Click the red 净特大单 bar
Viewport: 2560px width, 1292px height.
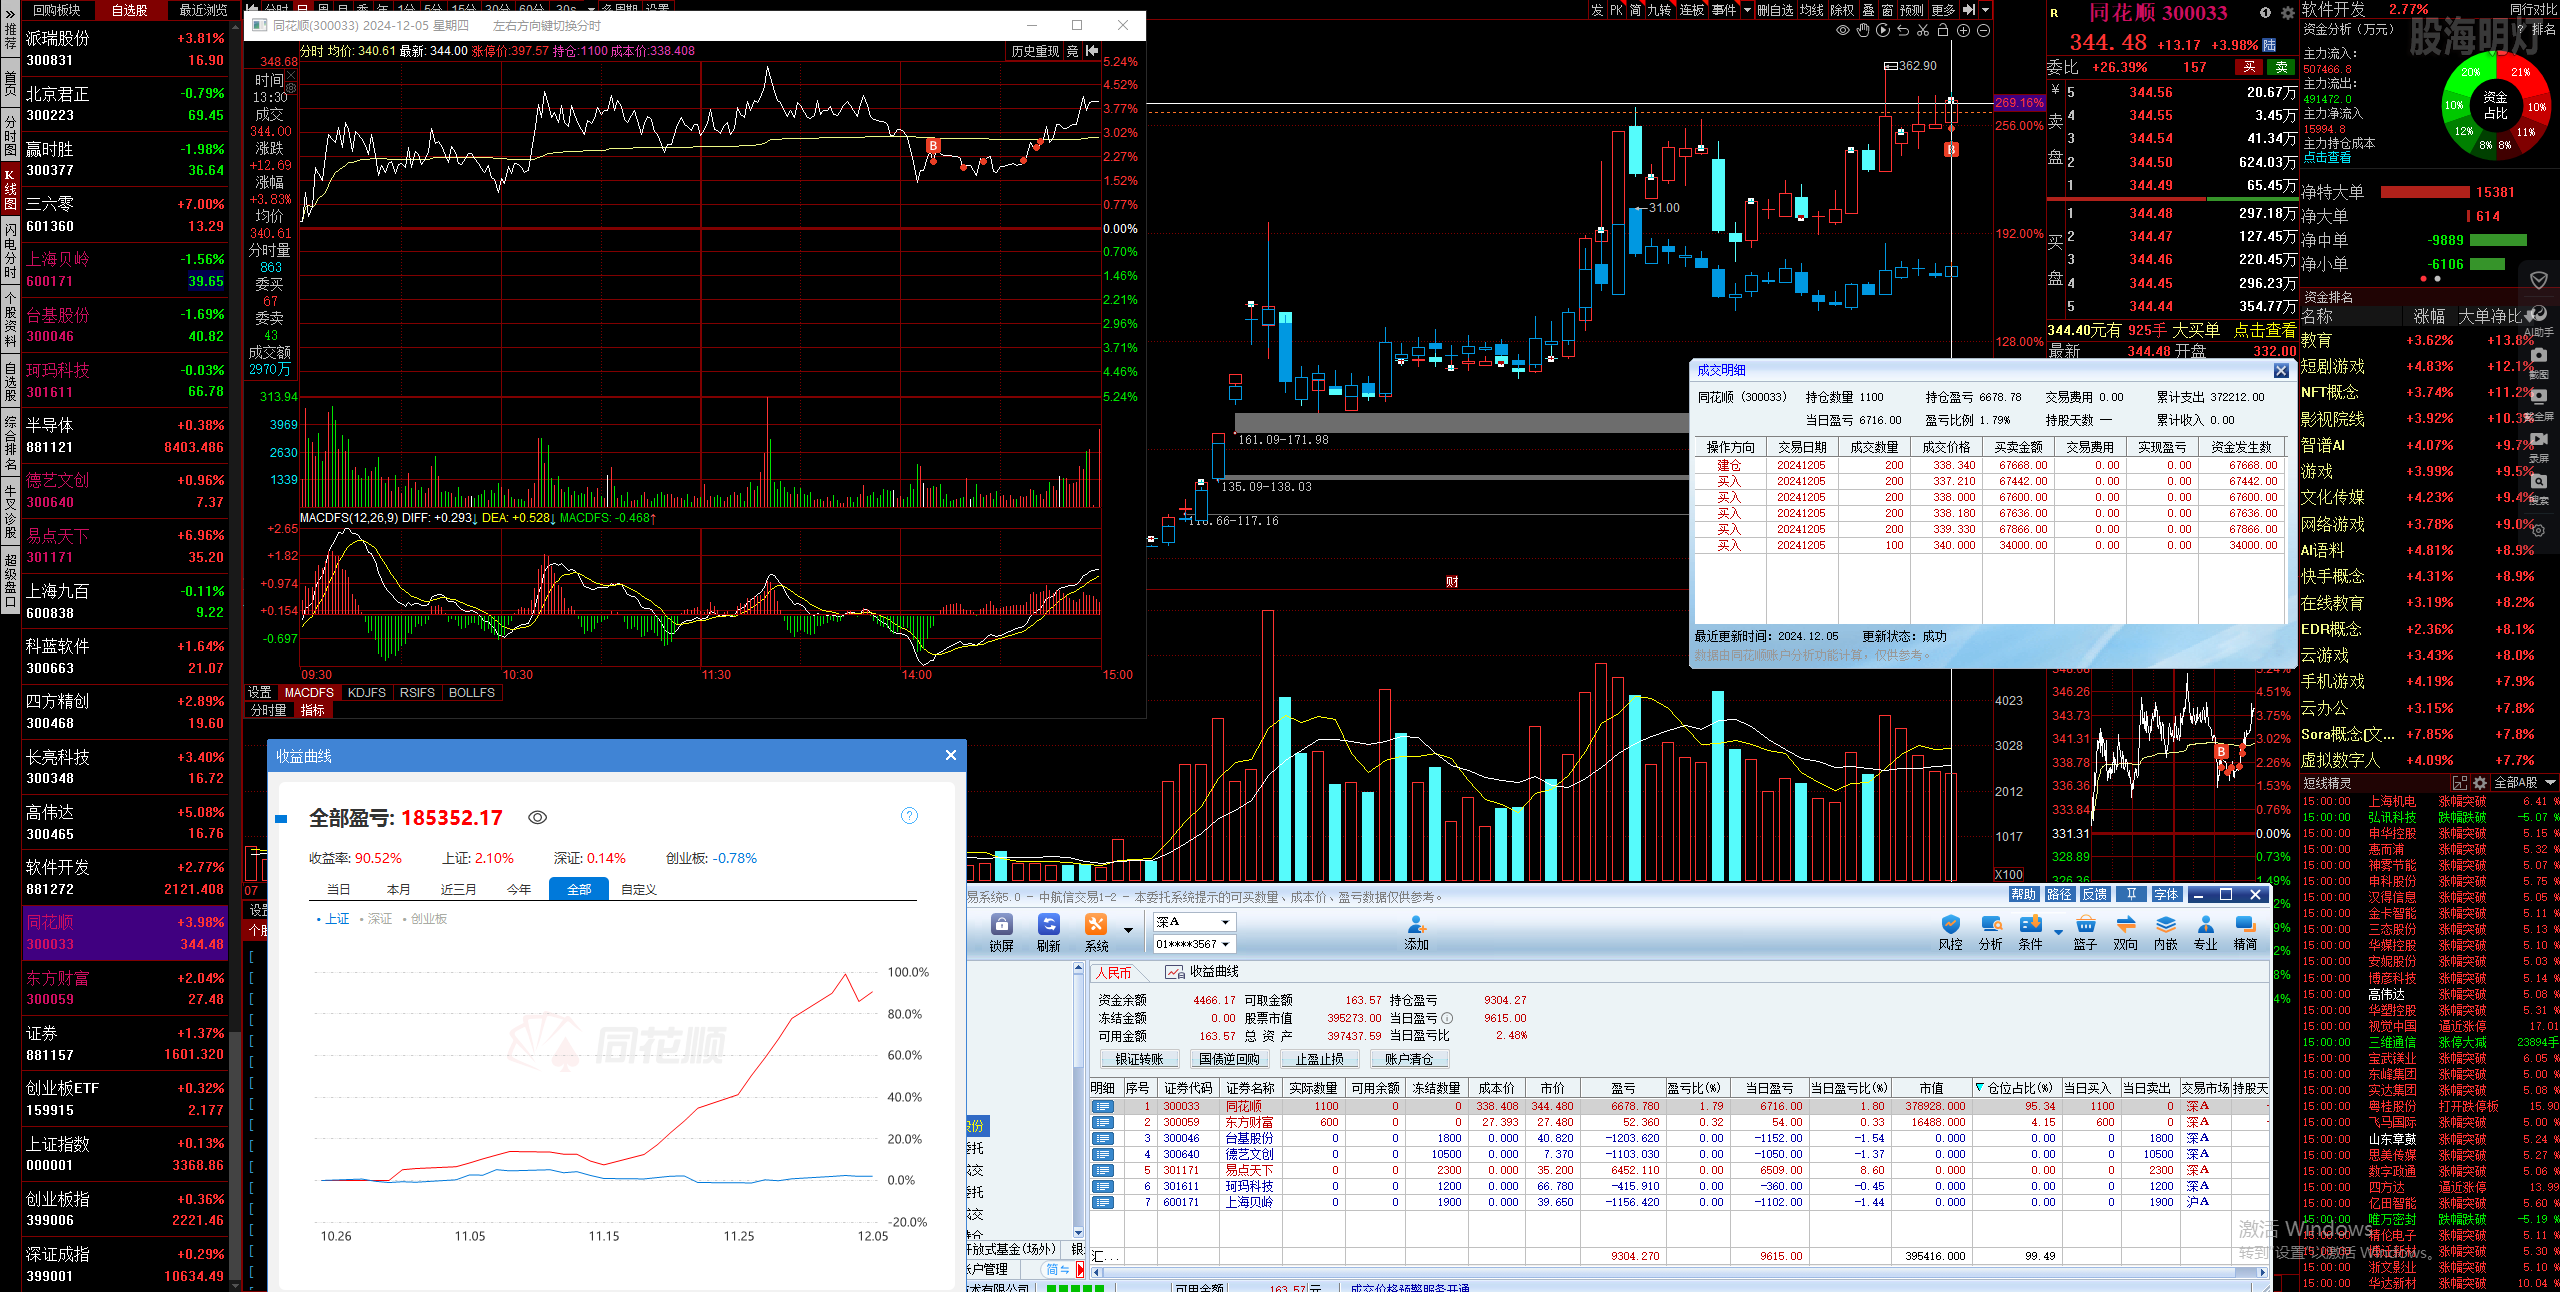coord(2424,192)
